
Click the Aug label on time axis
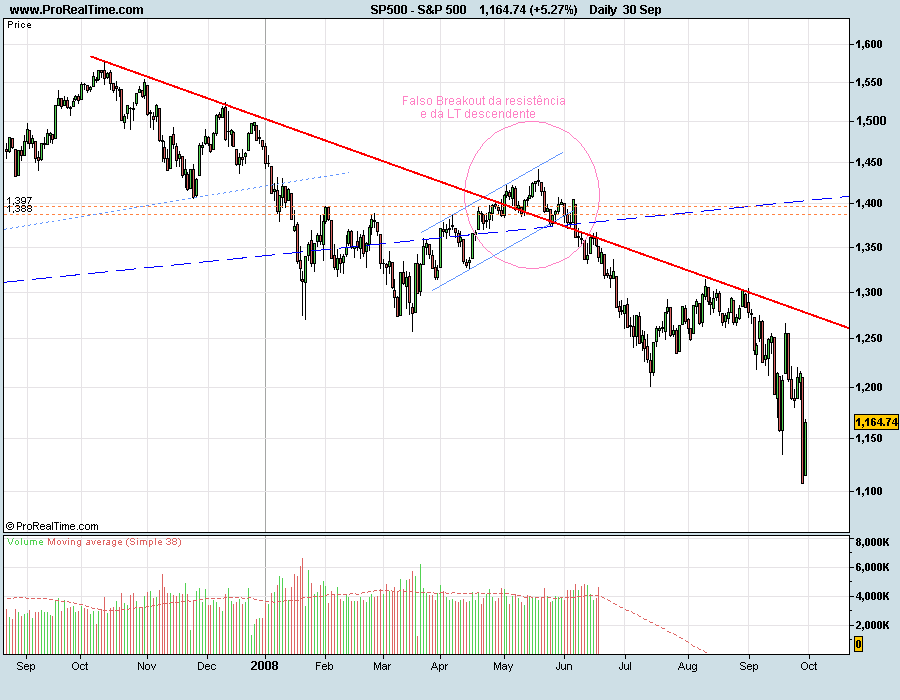[x=688, y=667]
